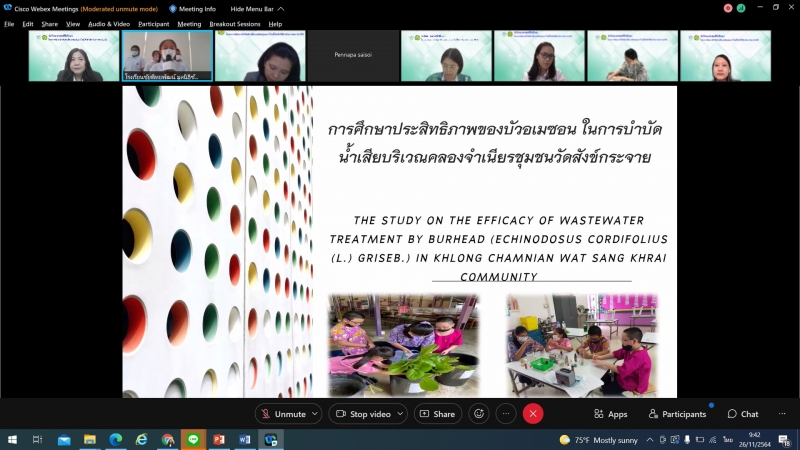800x450 pixels.
Task: Open the Participants panel
Action: point(677,414)
